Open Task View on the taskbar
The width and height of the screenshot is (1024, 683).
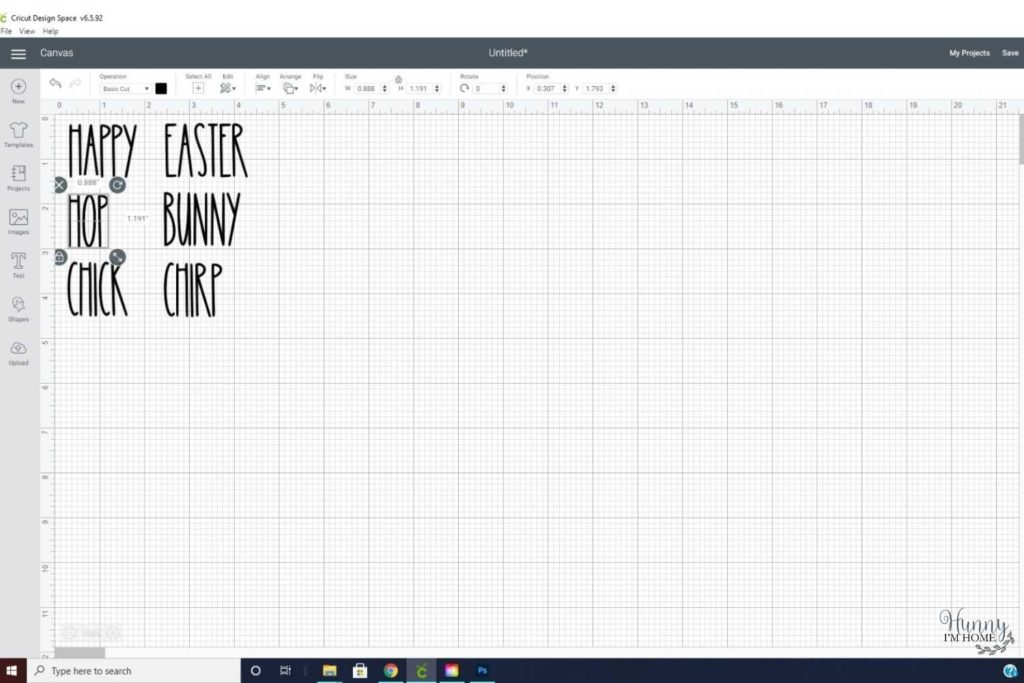(x=285, y=671)
